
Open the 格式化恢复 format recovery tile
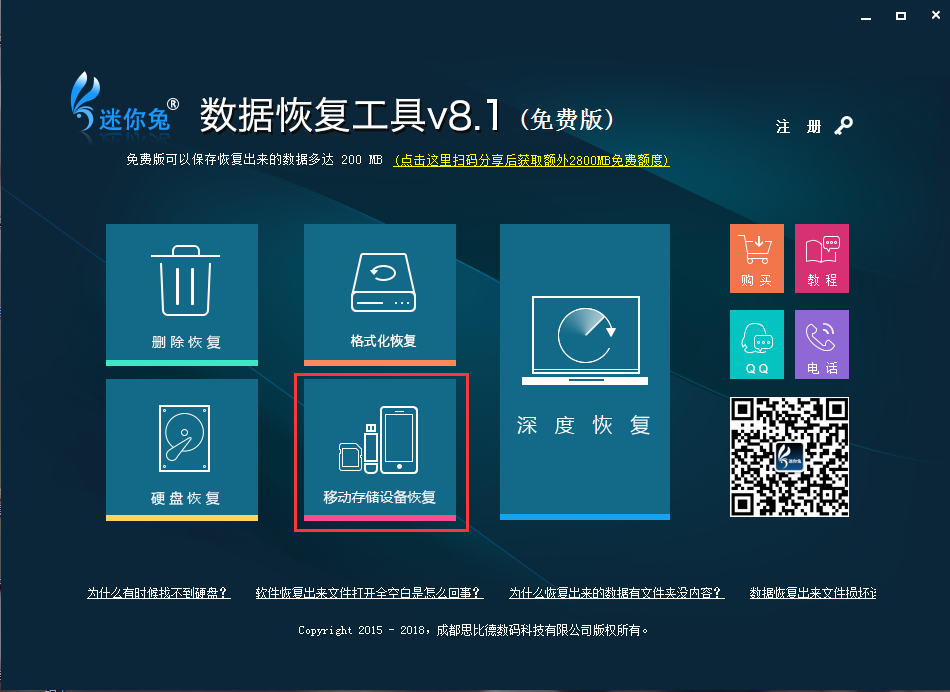click(380, 294)
